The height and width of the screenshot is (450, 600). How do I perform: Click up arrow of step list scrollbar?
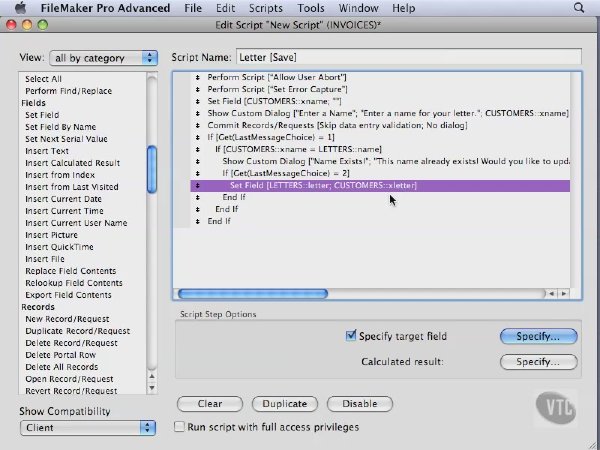[152, 377]
